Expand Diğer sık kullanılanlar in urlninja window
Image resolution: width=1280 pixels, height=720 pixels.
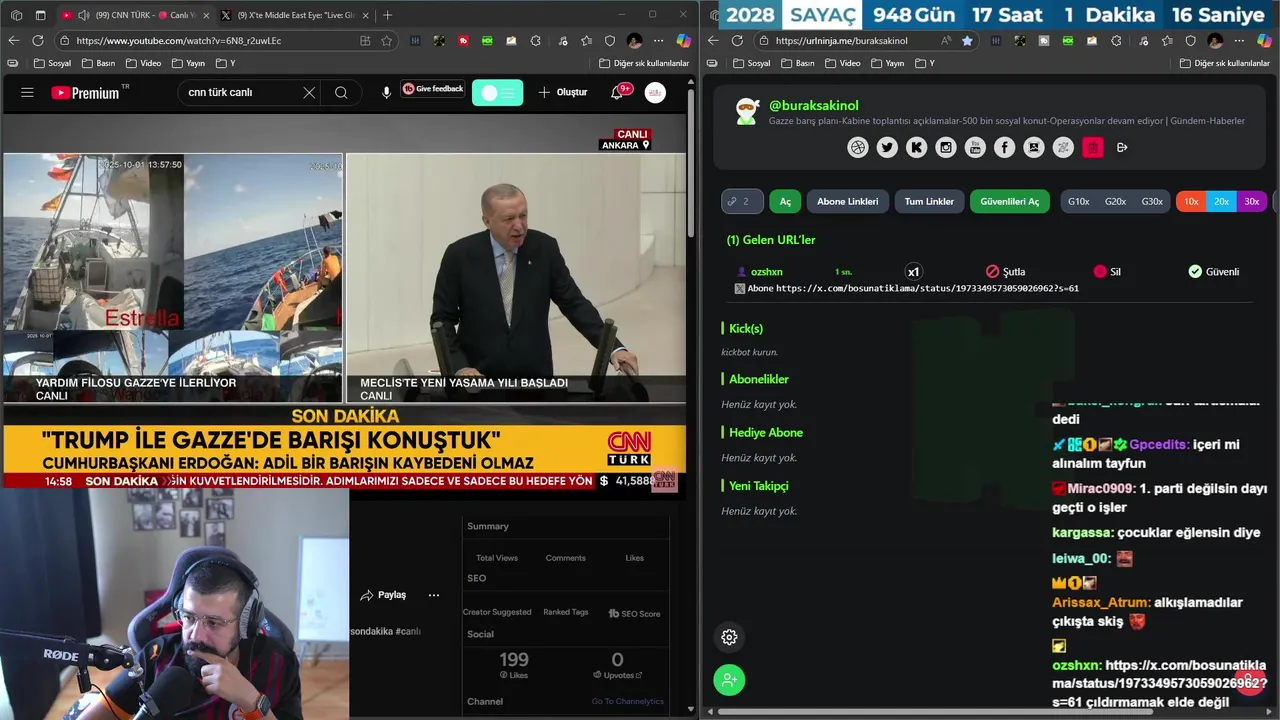coord(1223,63)
